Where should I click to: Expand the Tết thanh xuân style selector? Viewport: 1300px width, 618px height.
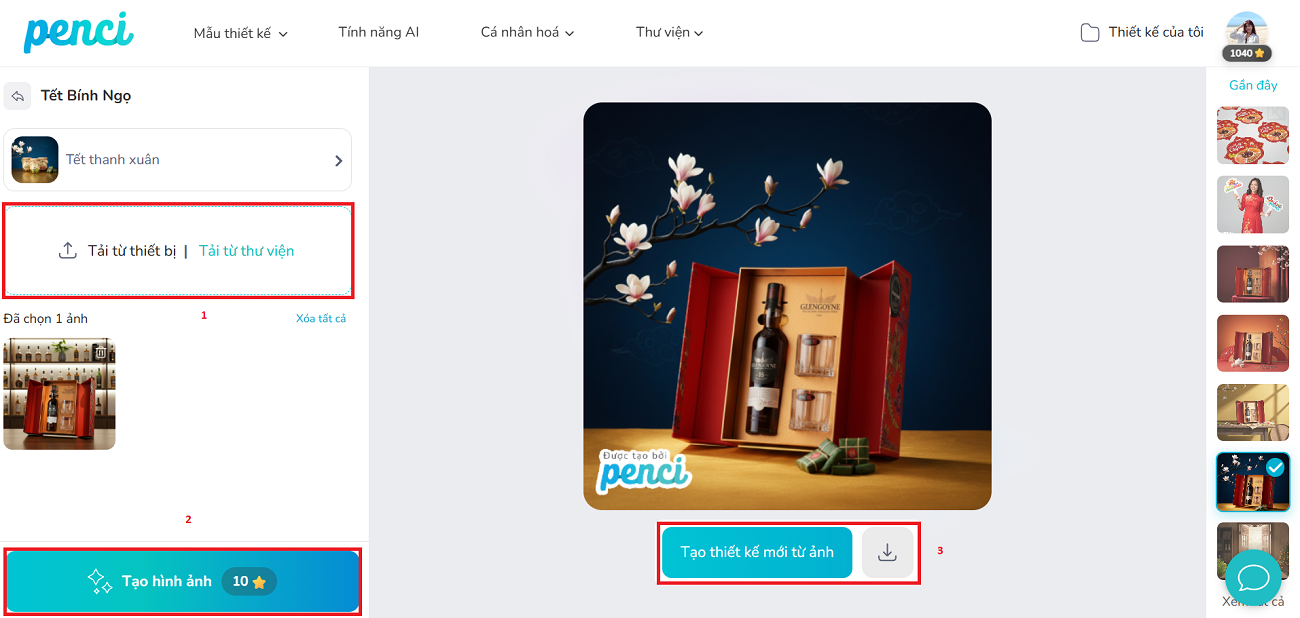178,160
